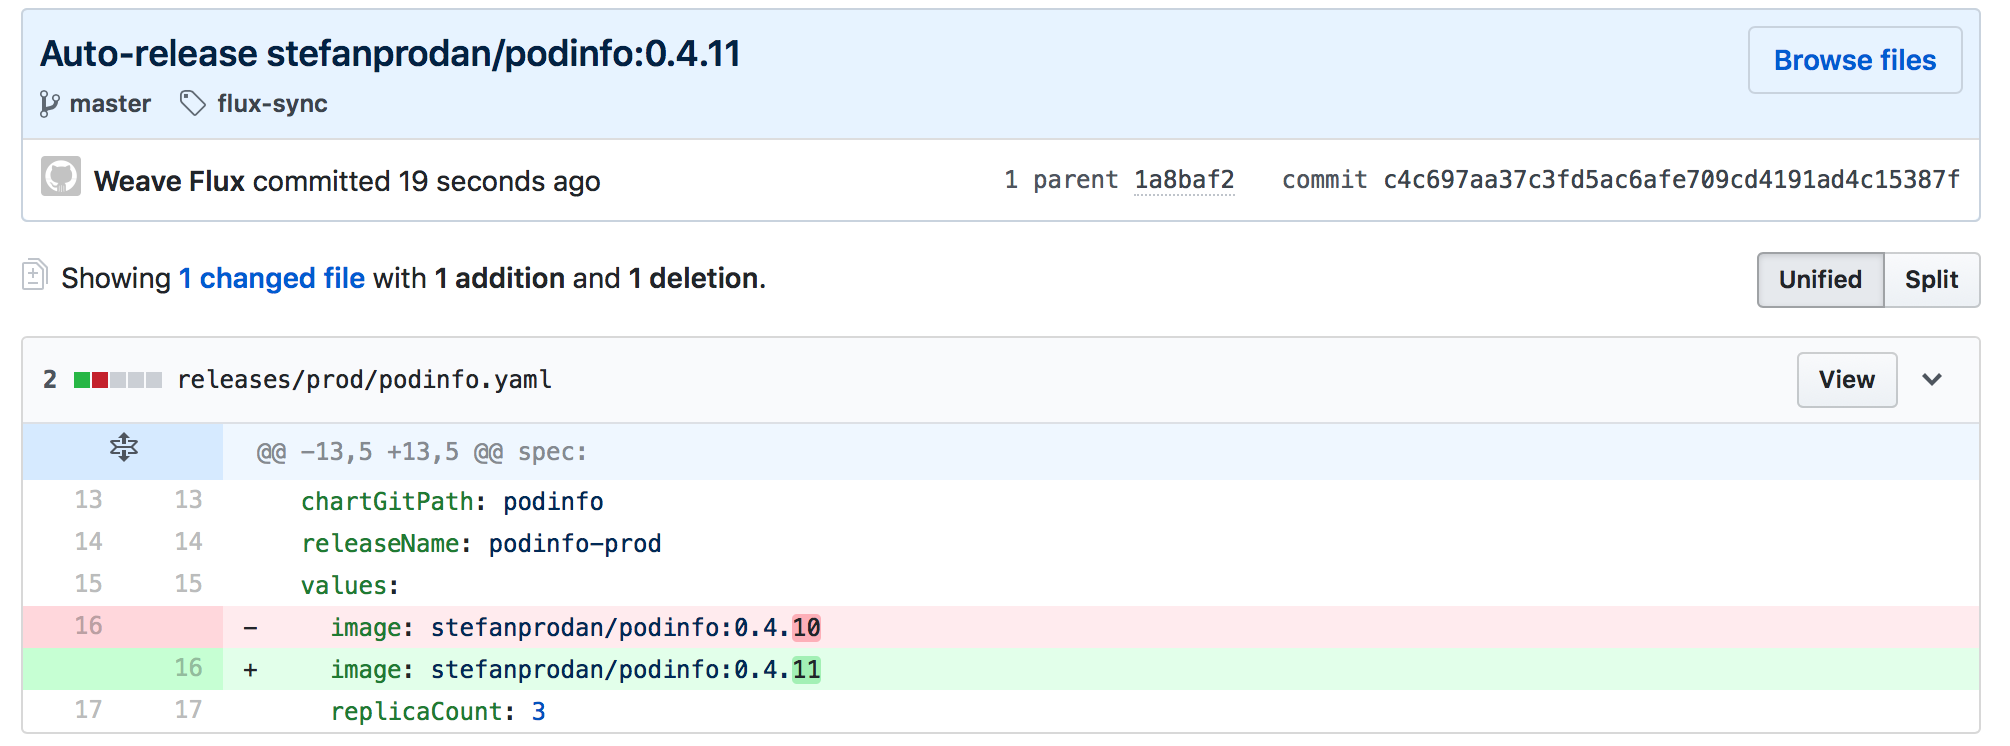2010x746 pixels.
Task: Click the removed line 'podinfo:0.4.10'
Action: 1101,627
